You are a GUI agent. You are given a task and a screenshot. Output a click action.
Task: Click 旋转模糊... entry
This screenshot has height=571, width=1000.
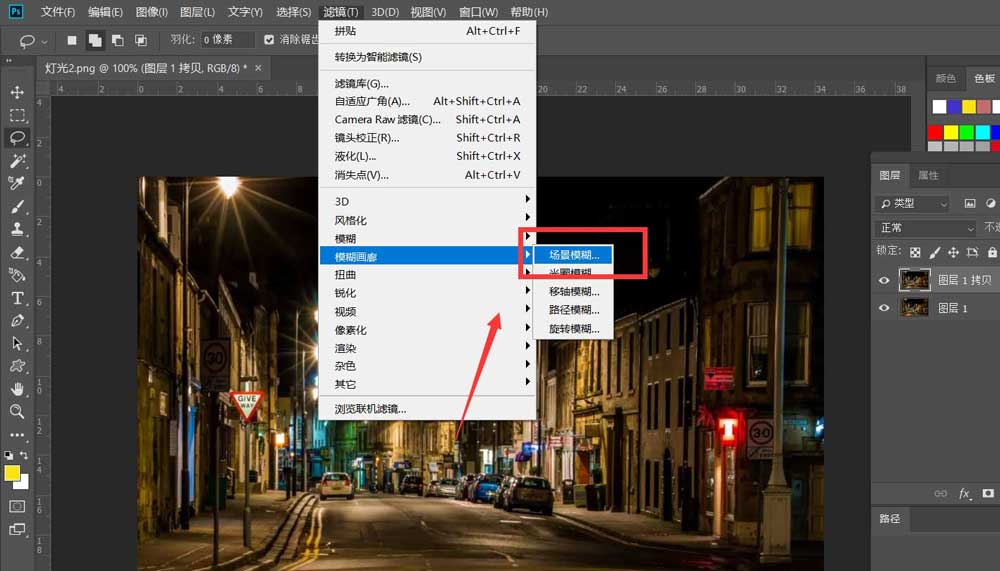click(573, 329)
